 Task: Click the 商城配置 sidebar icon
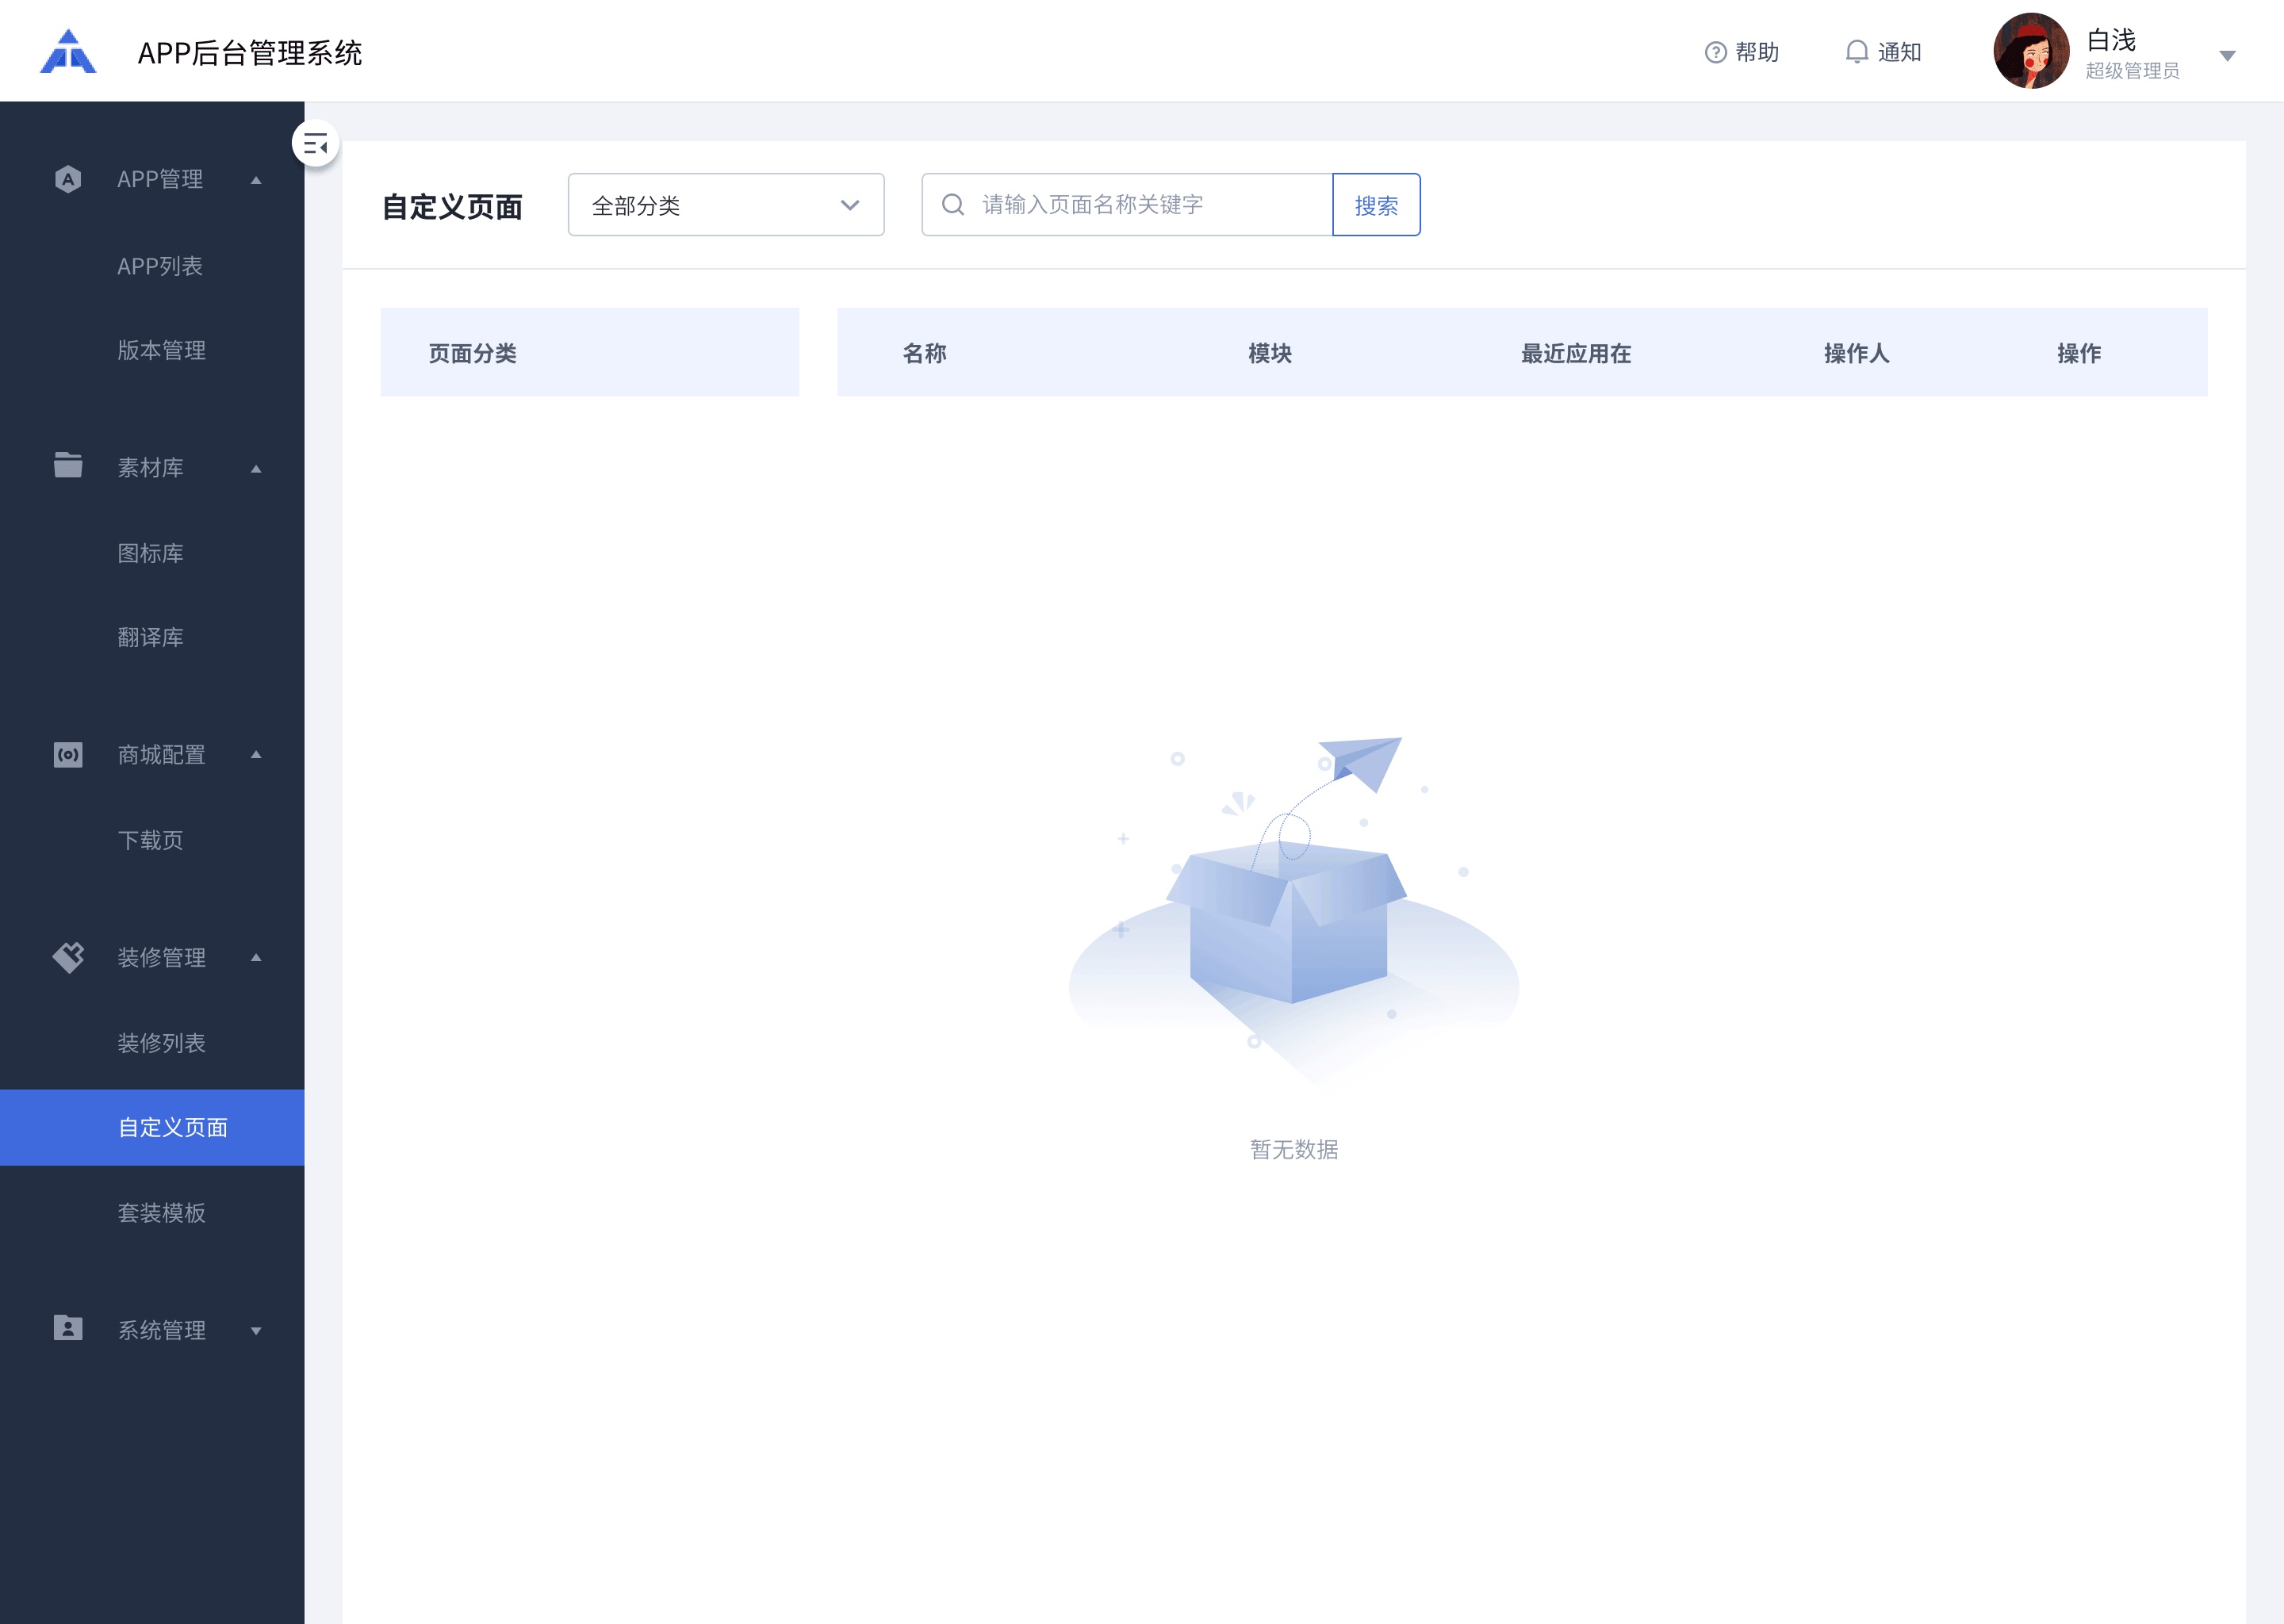click(68, 755)
